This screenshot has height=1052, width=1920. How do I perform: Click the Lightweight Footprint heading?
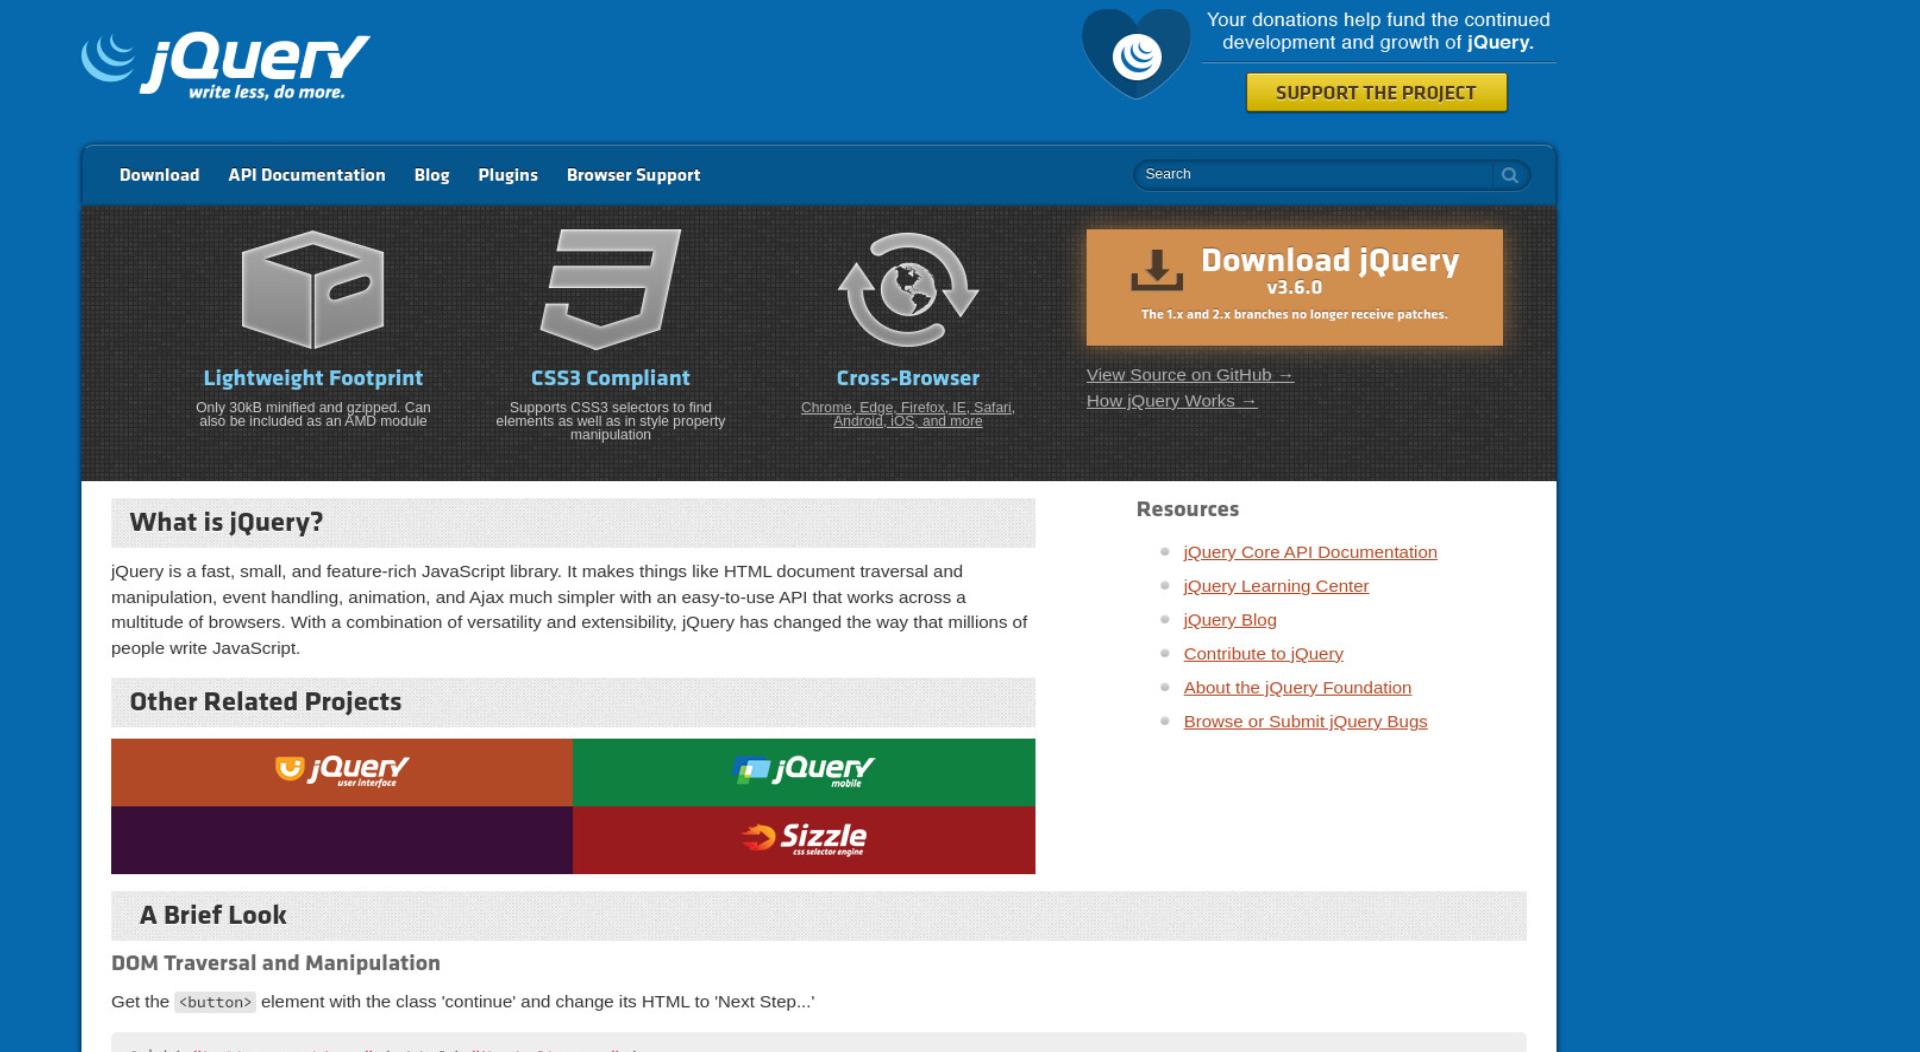tap(313, 378)
